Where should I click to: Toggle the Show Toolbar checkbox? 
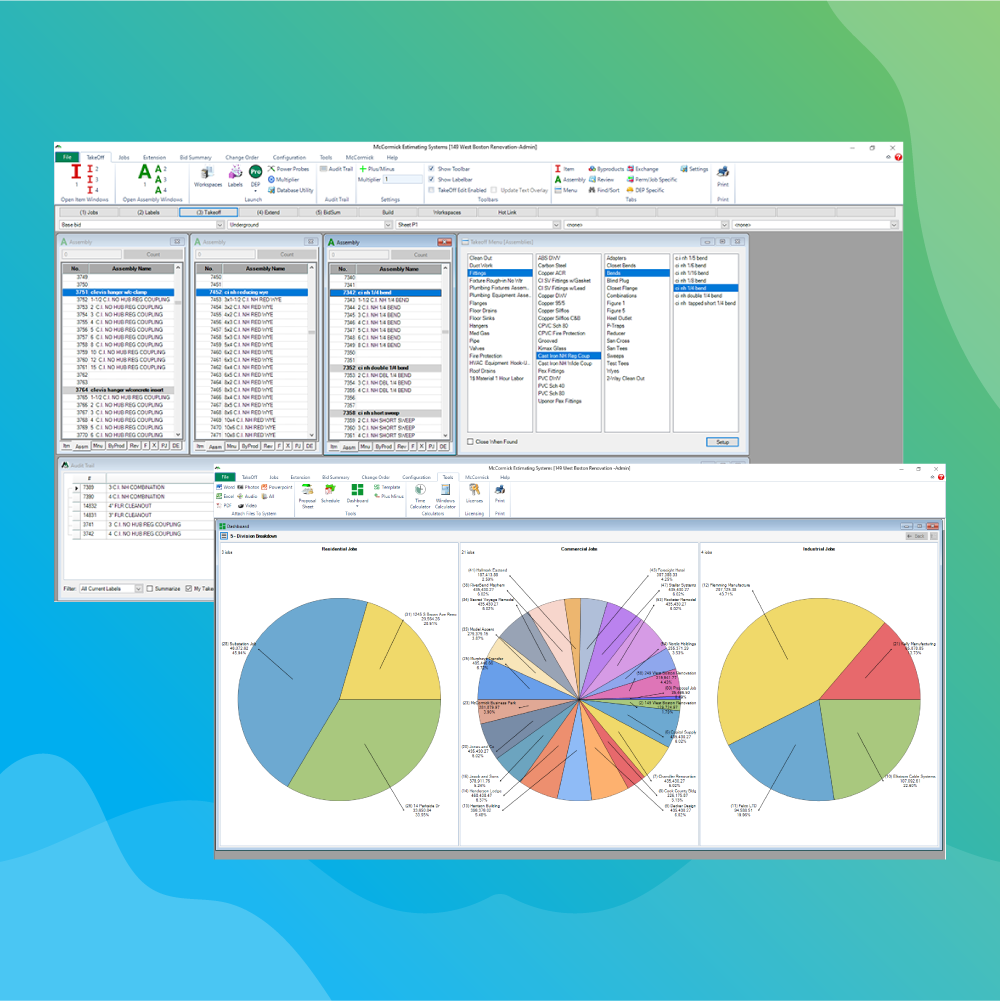click(x=431, y=169)
